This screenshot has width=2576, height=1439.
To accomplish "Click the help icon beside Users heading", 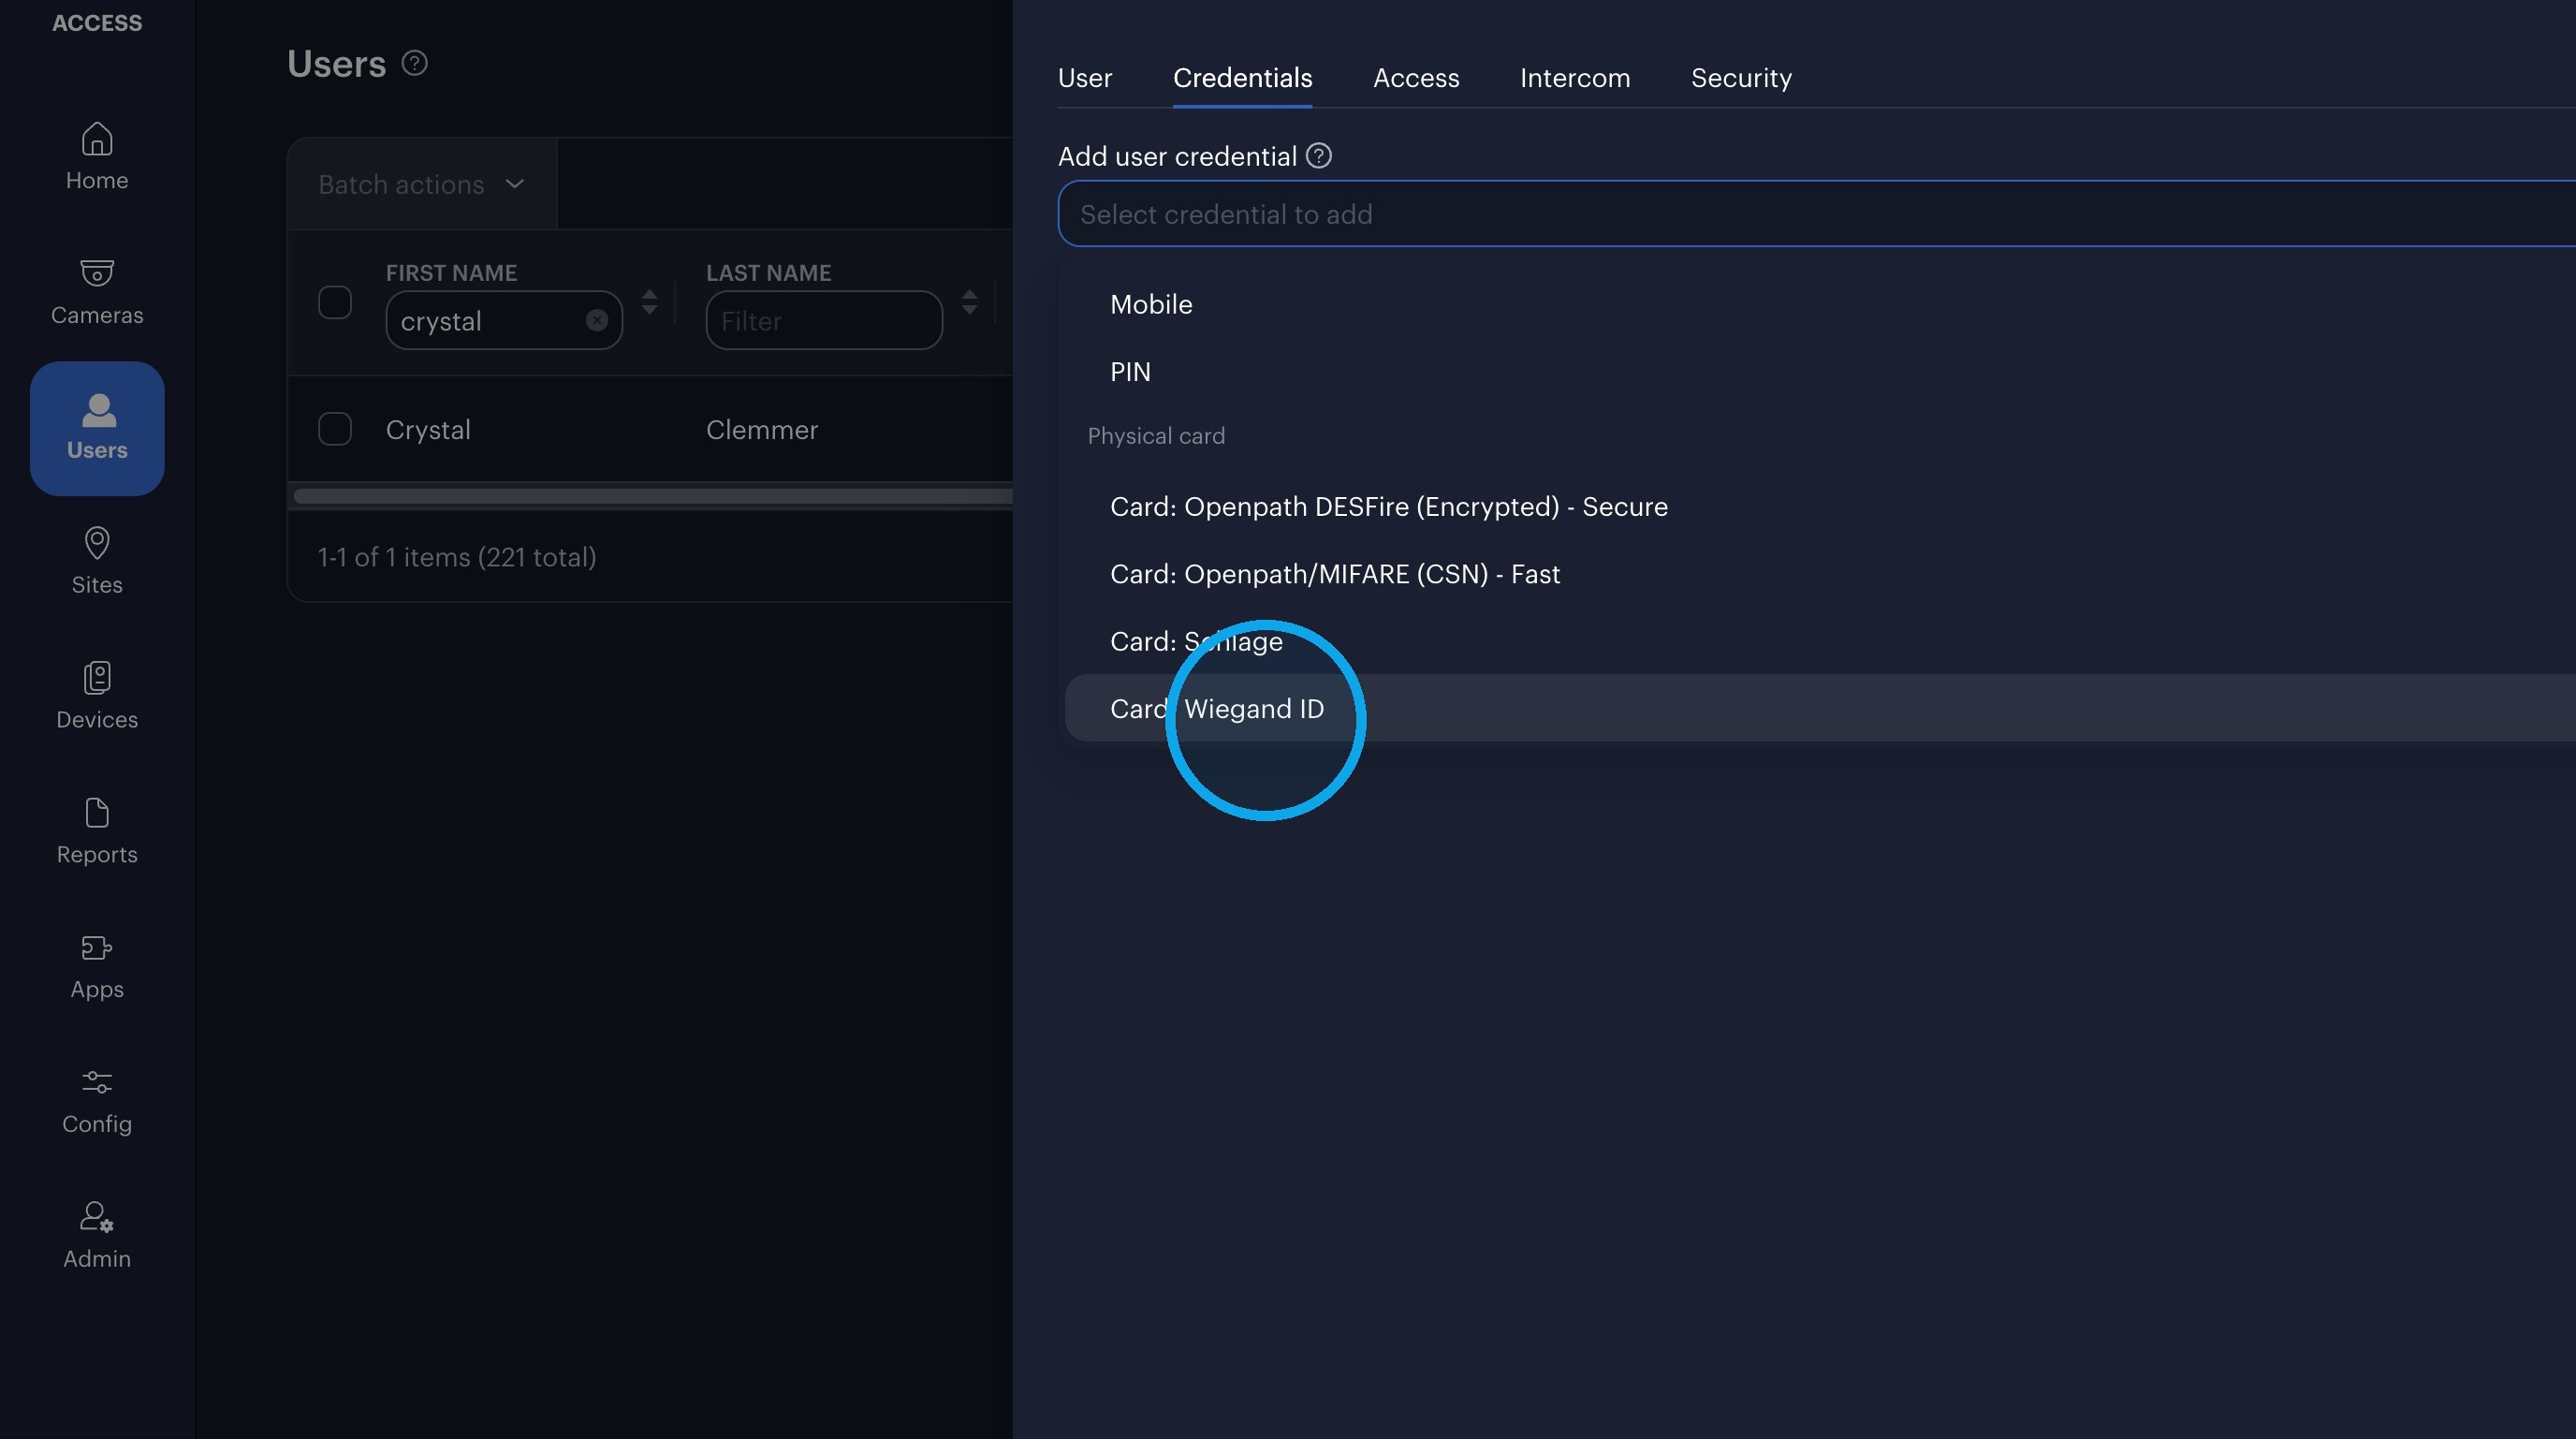I will 414,63.
